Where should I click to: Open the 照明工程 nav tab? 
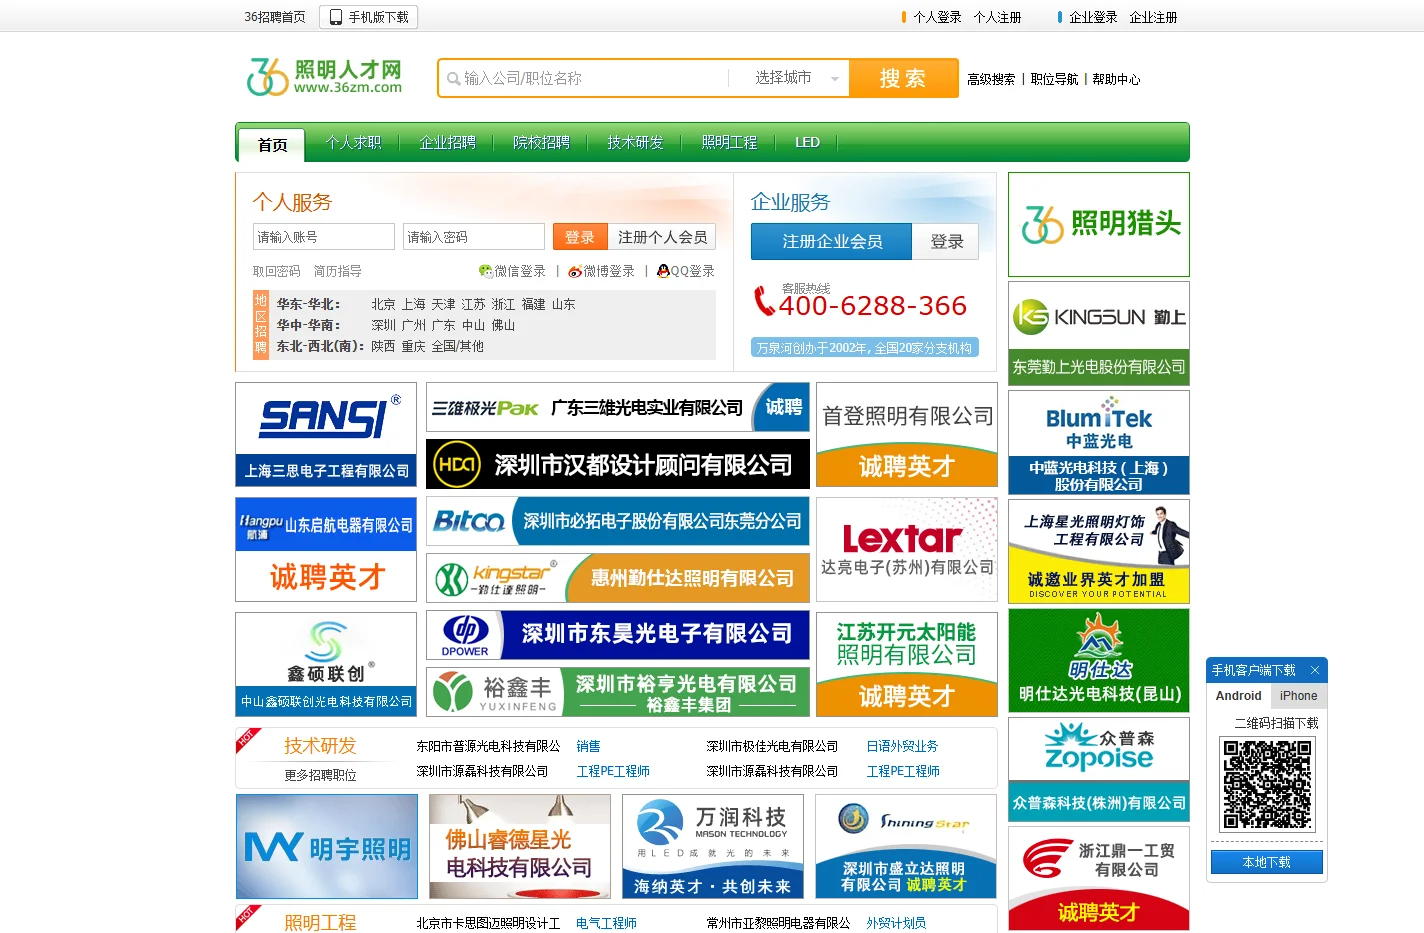[x=729, y=143]
